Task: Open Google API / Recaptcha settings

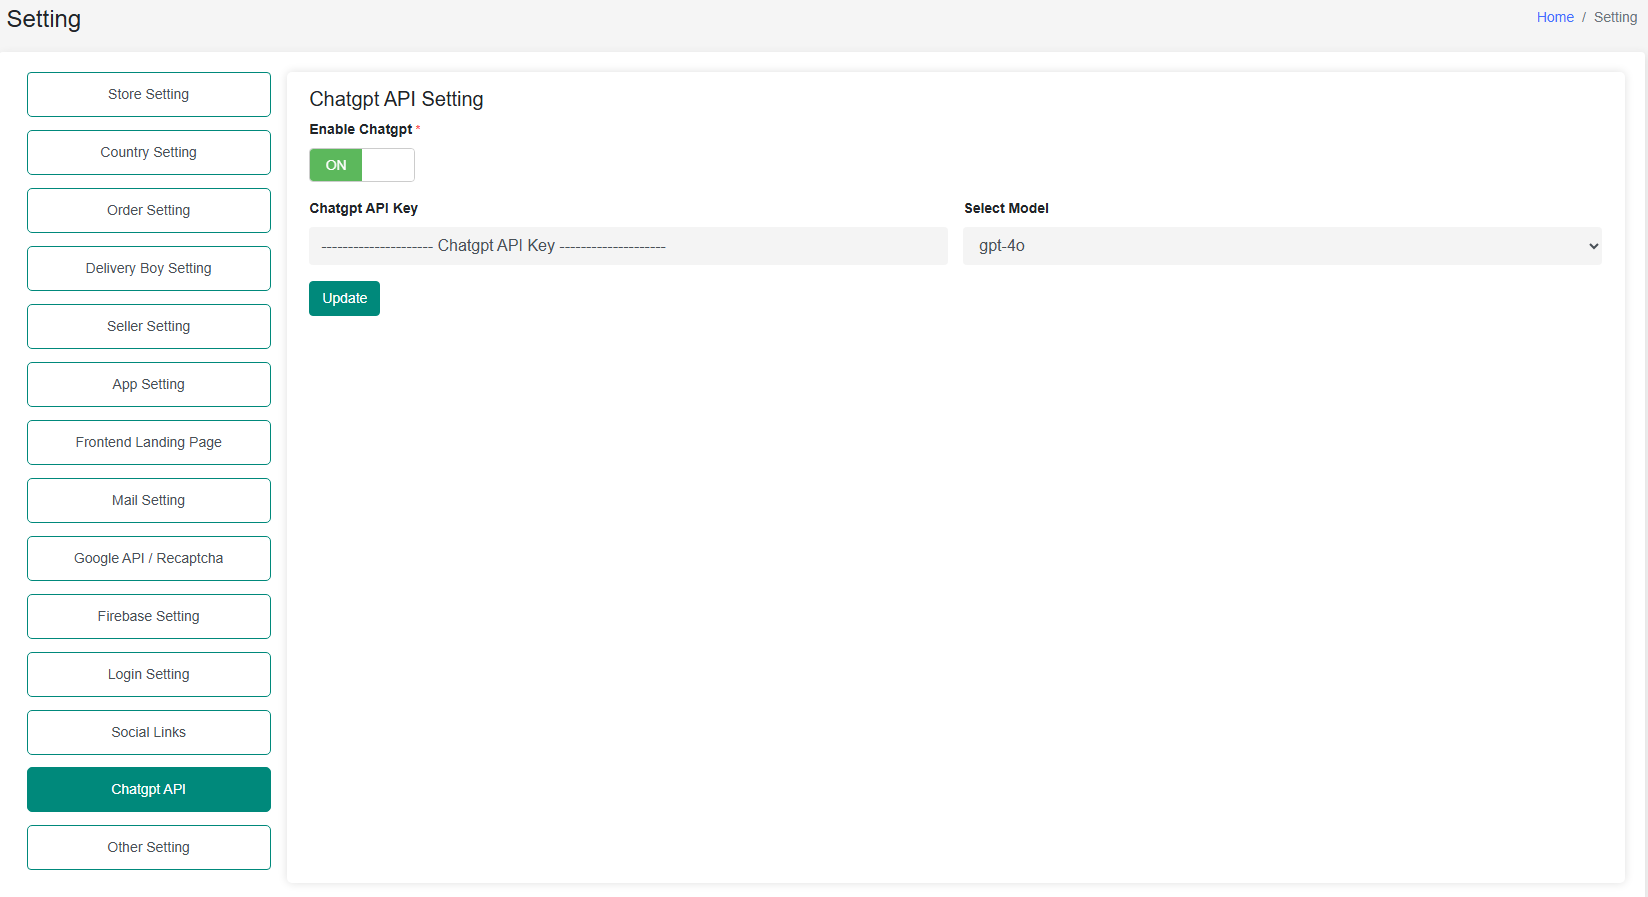Action: [x=149, y=558]
